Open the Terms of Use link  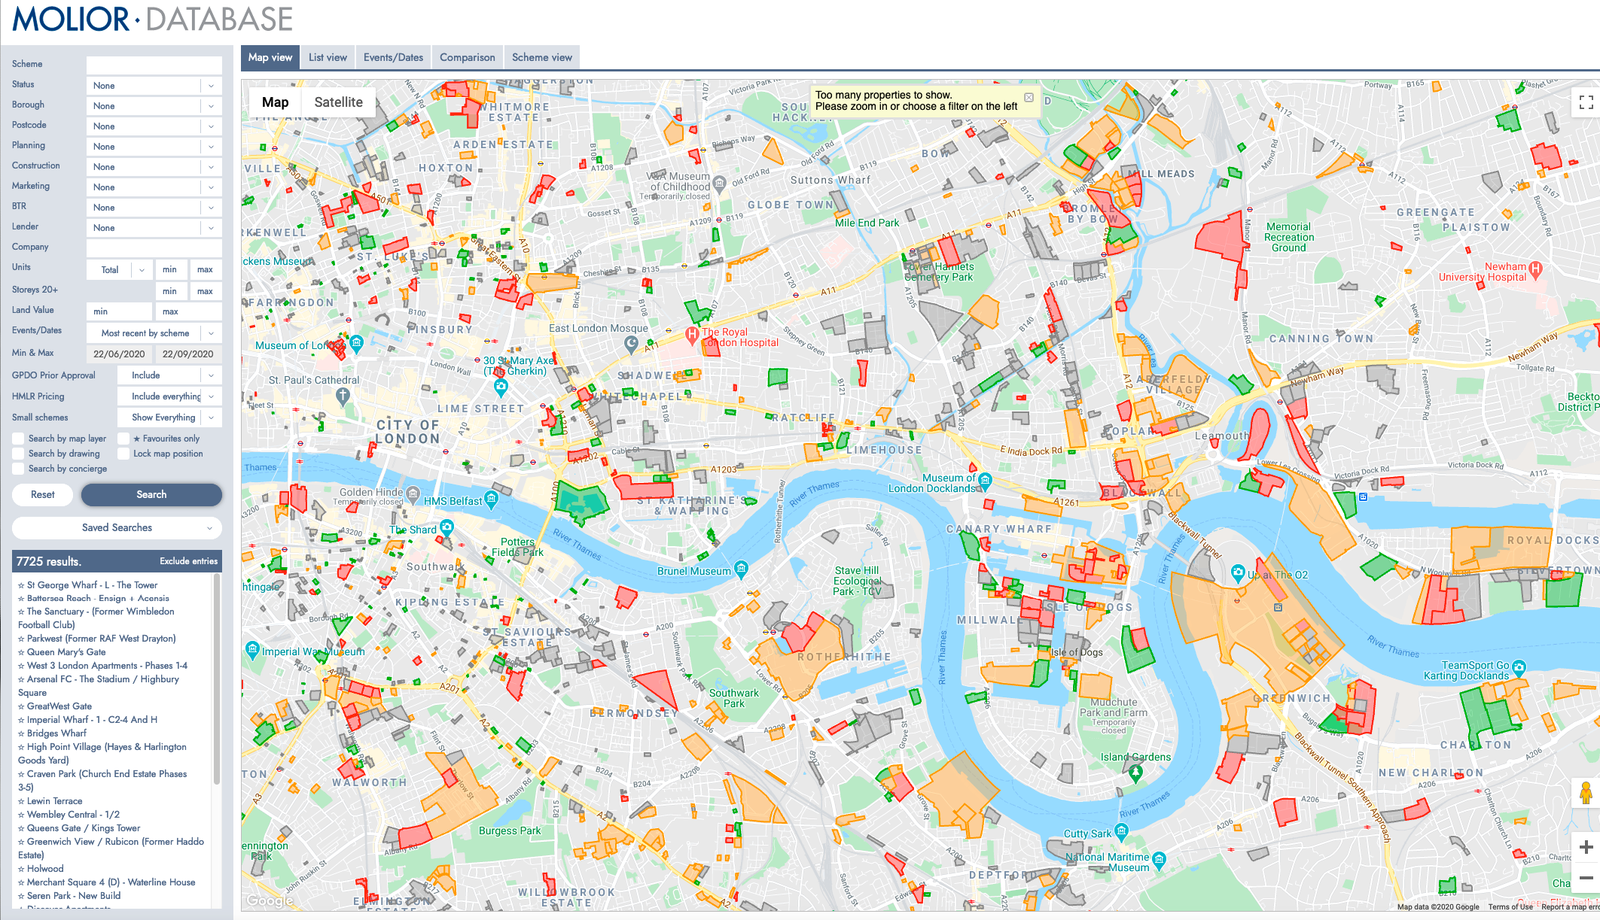pos(1510,907)
